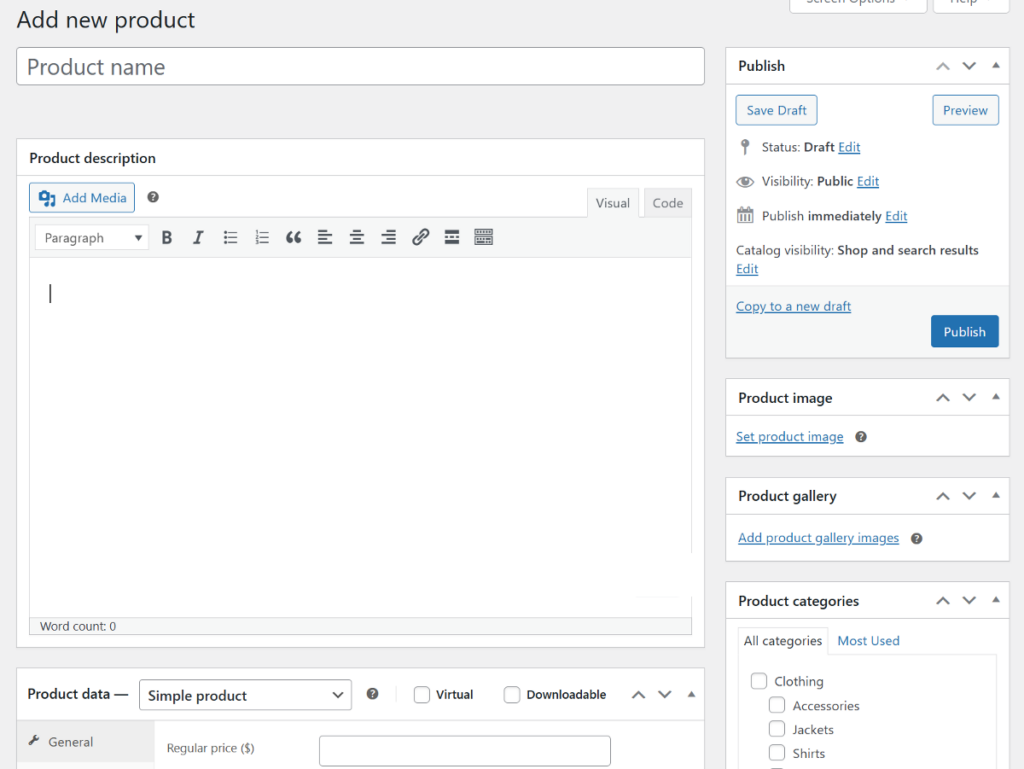Open the product type dropdown
1024x769 pixels.
(x=245, y=694)
